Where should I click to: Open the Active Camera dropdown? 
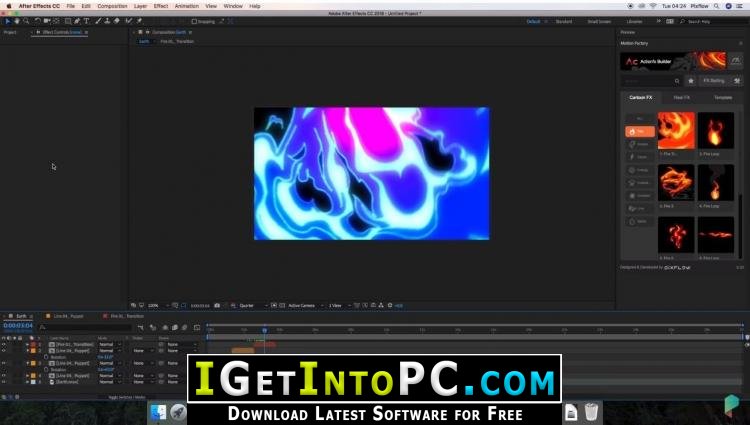(306, 305)
